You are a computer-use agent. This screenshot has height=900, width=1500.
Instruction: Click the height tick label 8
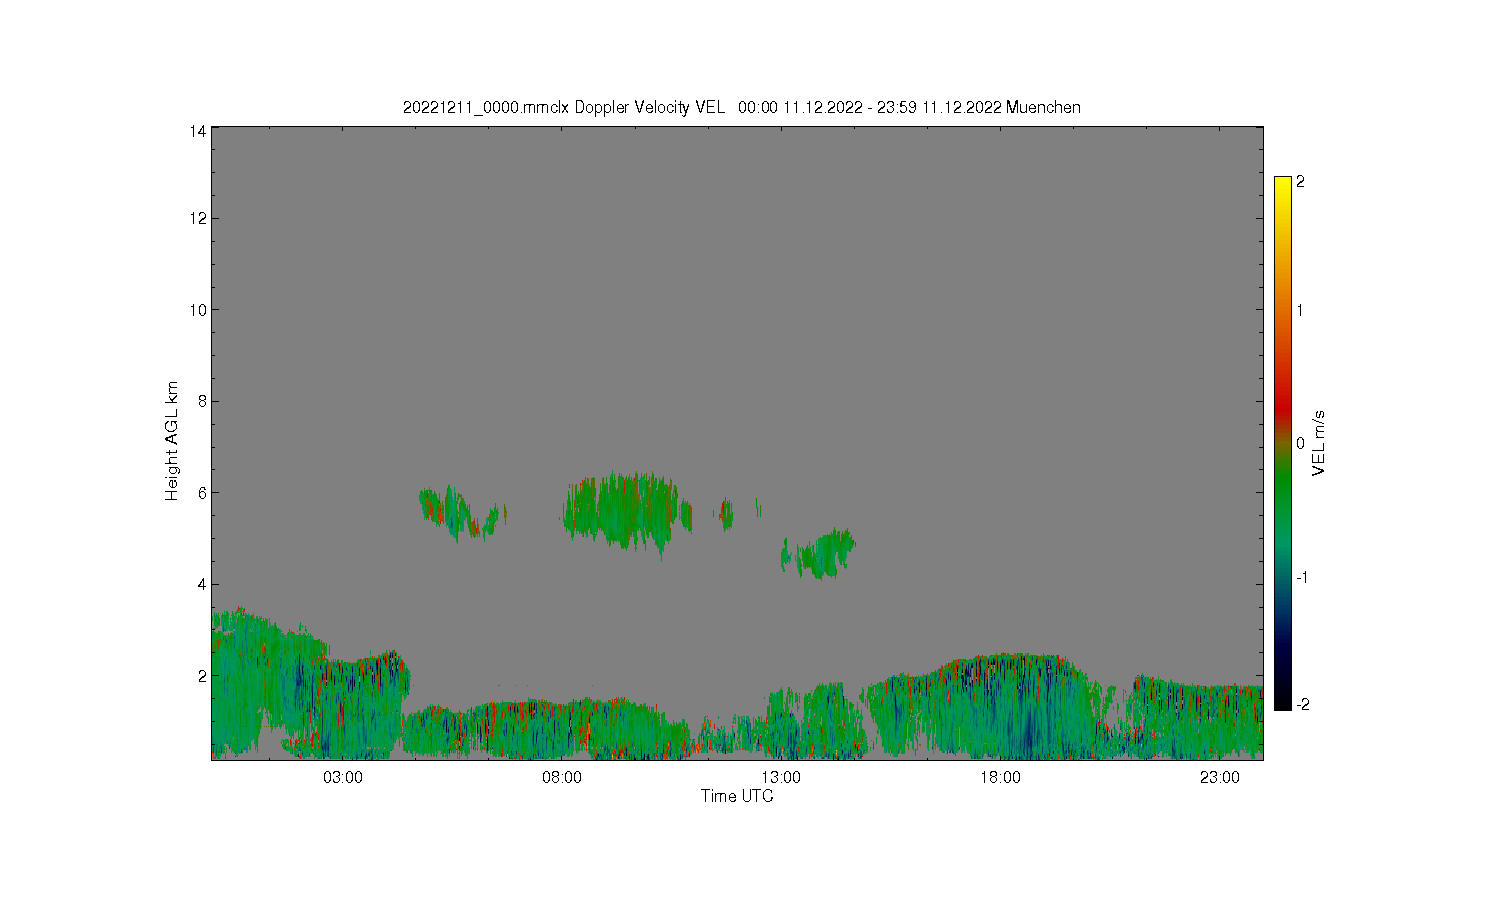[202, 401]
